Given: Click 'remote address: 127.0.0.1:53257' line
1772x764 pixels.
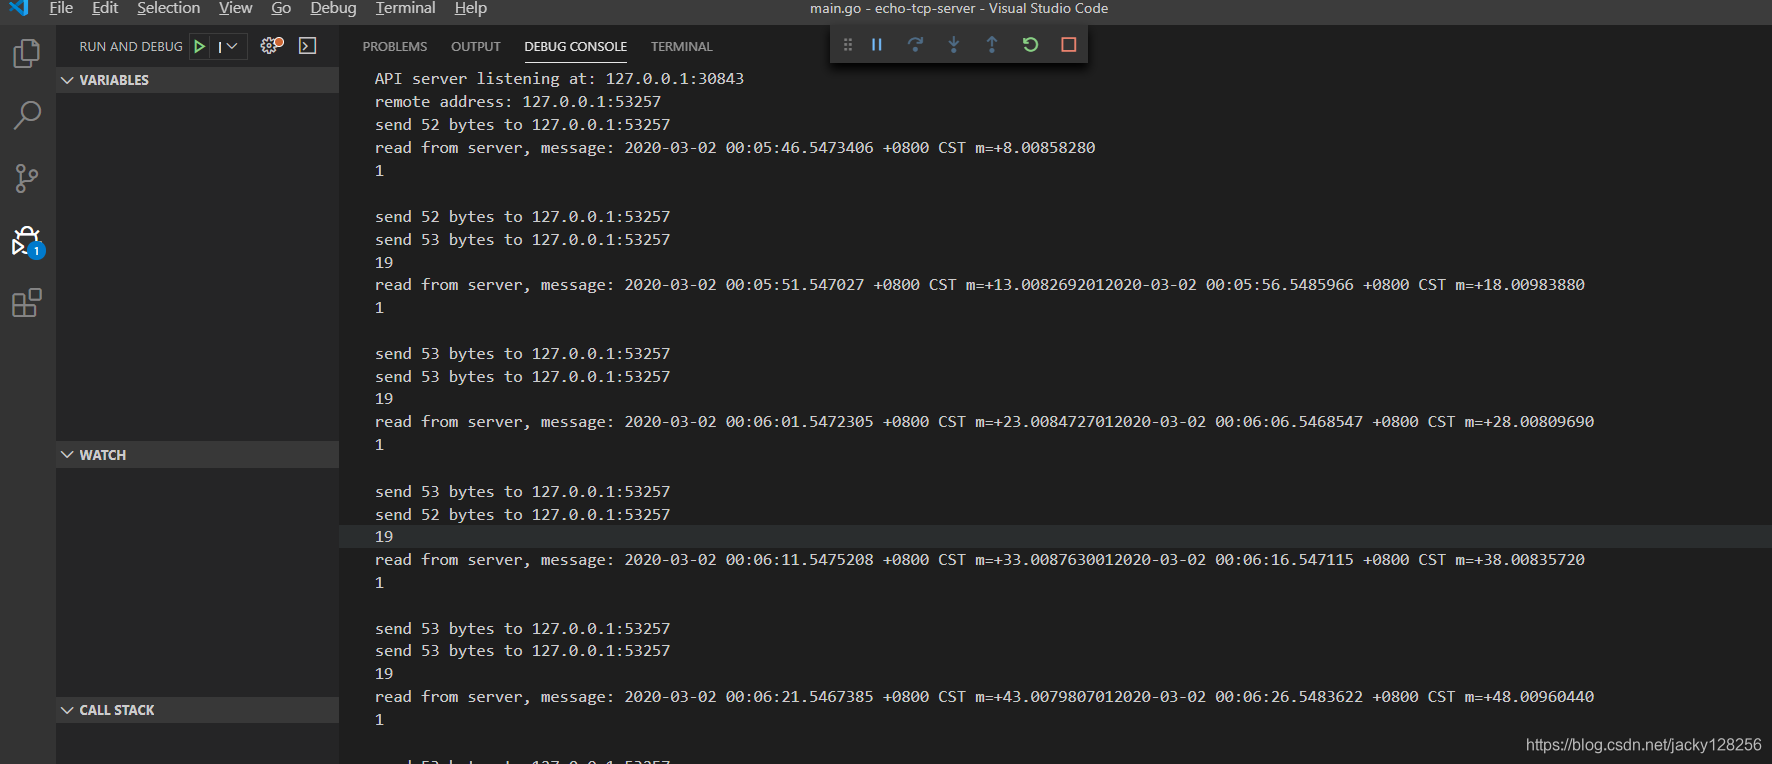Looking at the screenshot, I should pyautogui.click(x=518, y=102).
